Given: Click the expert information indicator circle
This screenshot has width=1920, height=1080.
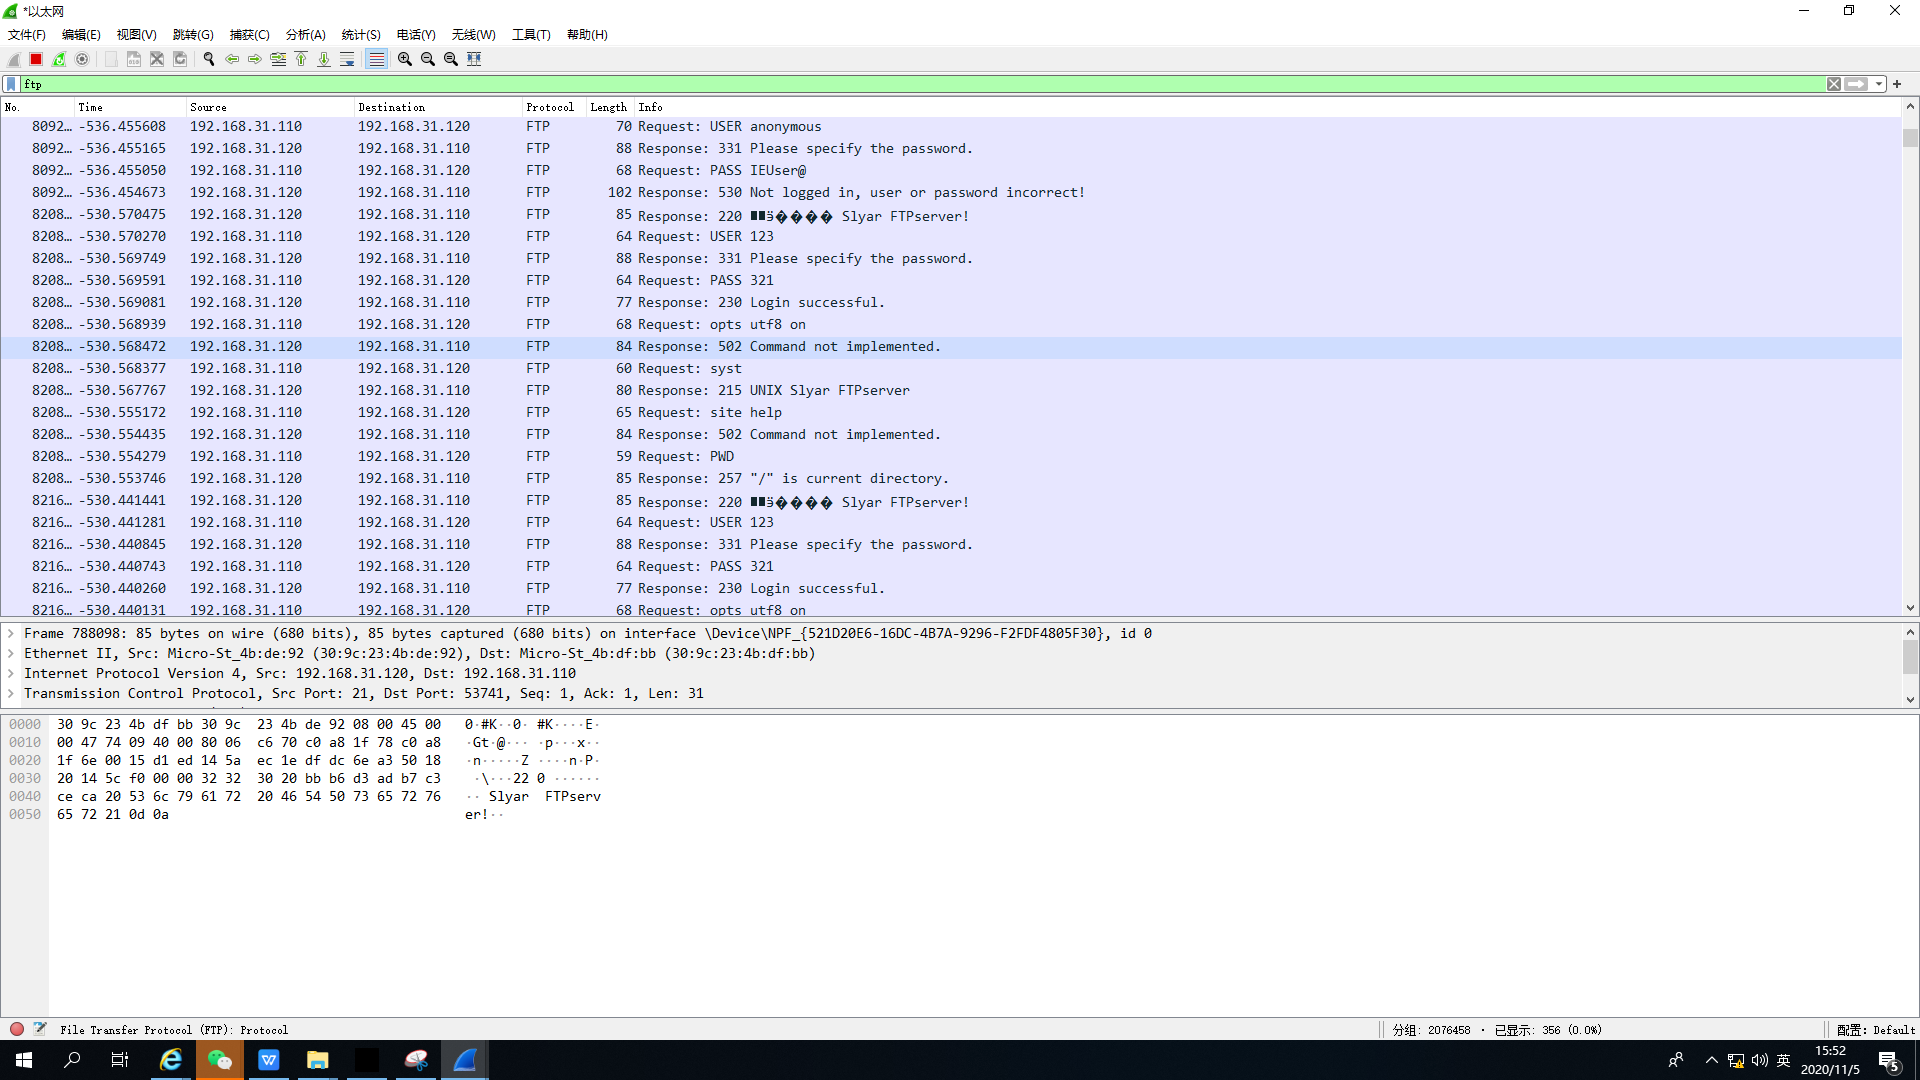Looking at the screenshot, I should pyautogui.click(x=17, y=1029).
